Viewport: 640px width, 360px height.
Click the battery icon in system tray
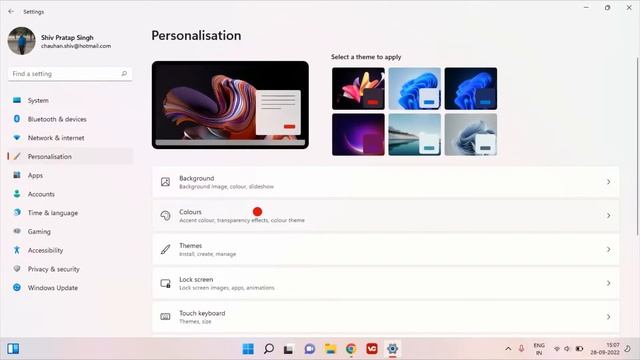pos(579,349)
